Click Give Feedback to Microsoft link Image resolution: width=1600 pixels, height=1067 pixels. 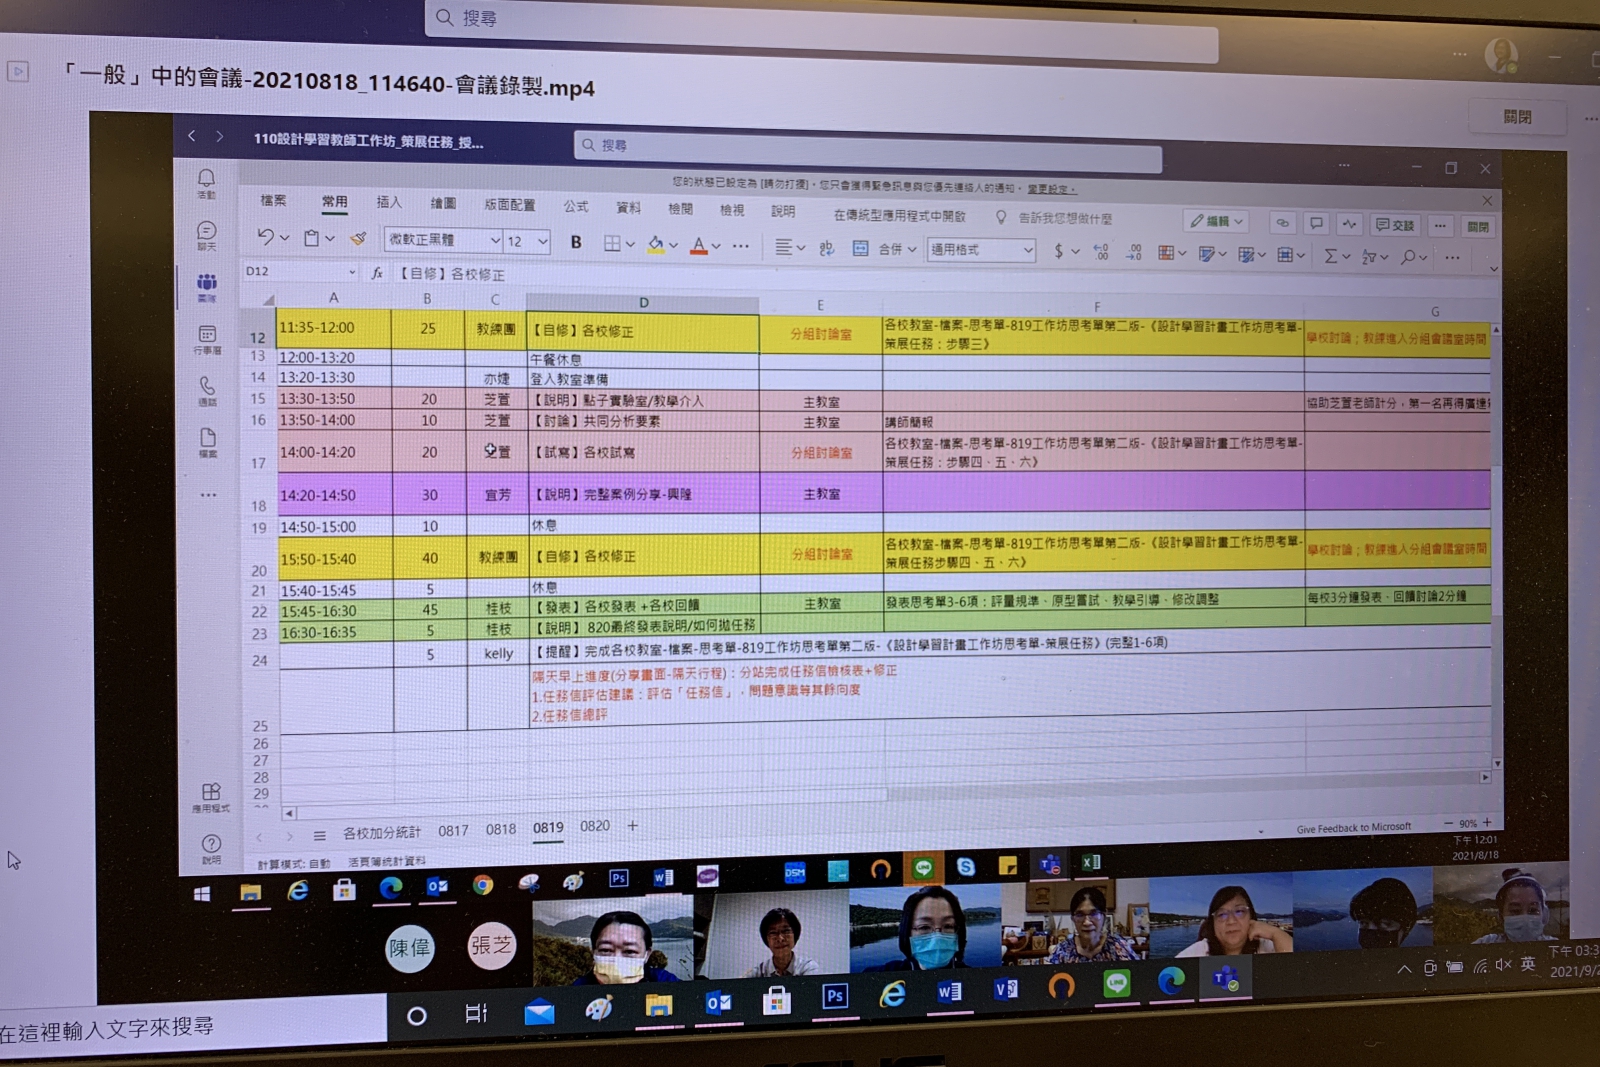coord(1354,828)
